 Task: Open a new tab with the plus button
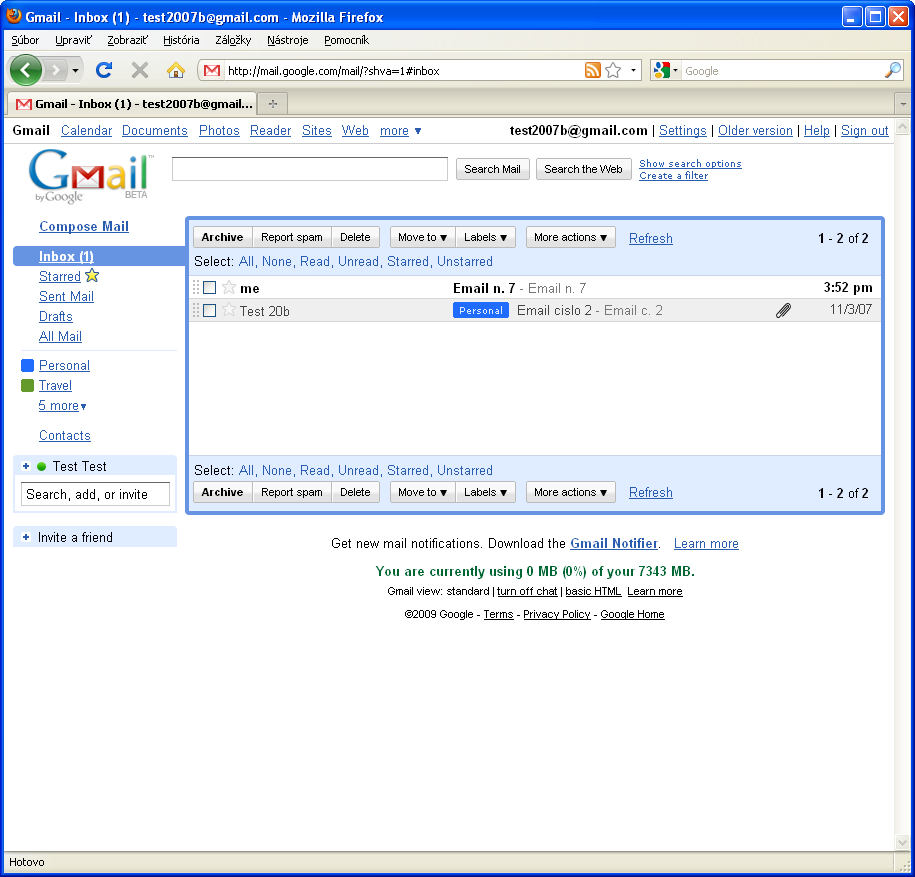273,104
